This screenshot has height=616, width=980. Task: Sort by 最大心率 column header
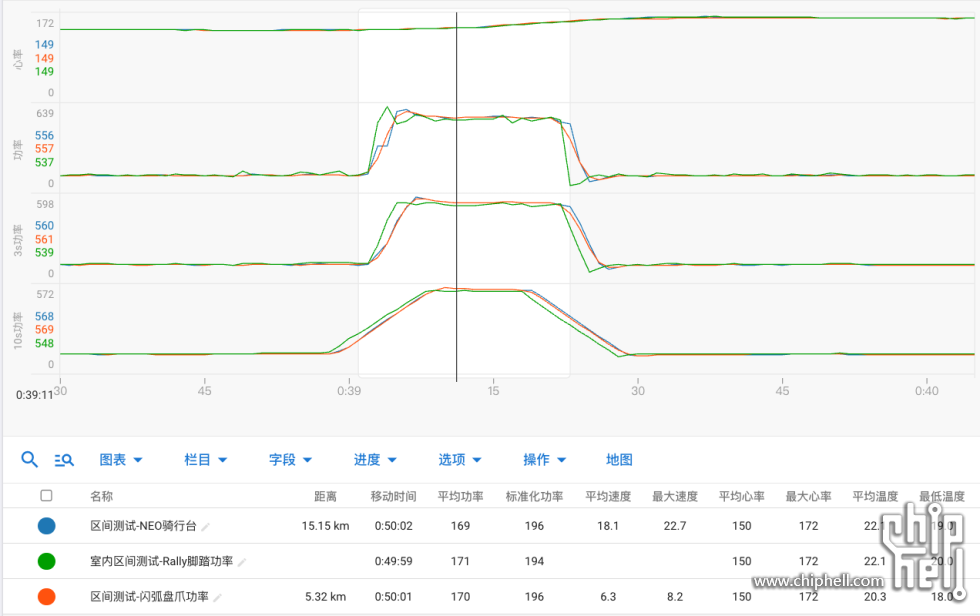[x=808, y=496]
